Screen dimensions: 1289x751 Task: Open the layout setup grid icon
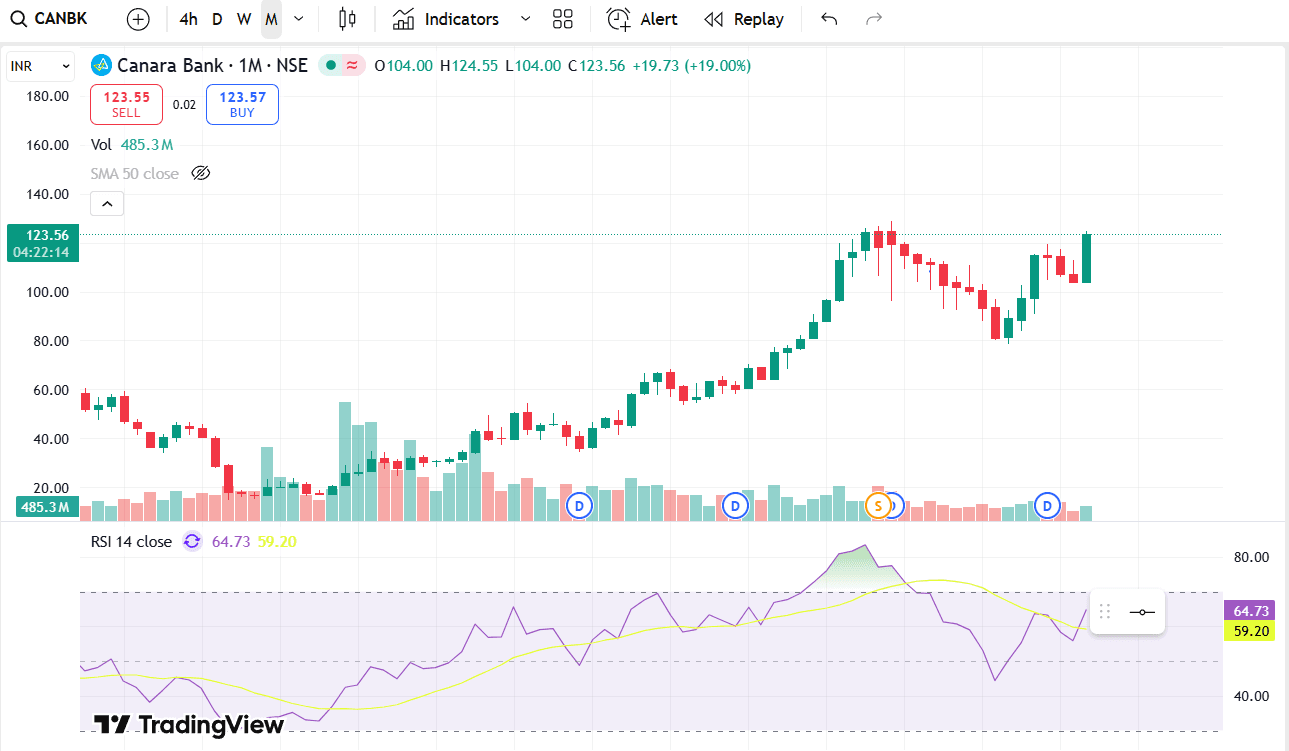coord(563,19)
